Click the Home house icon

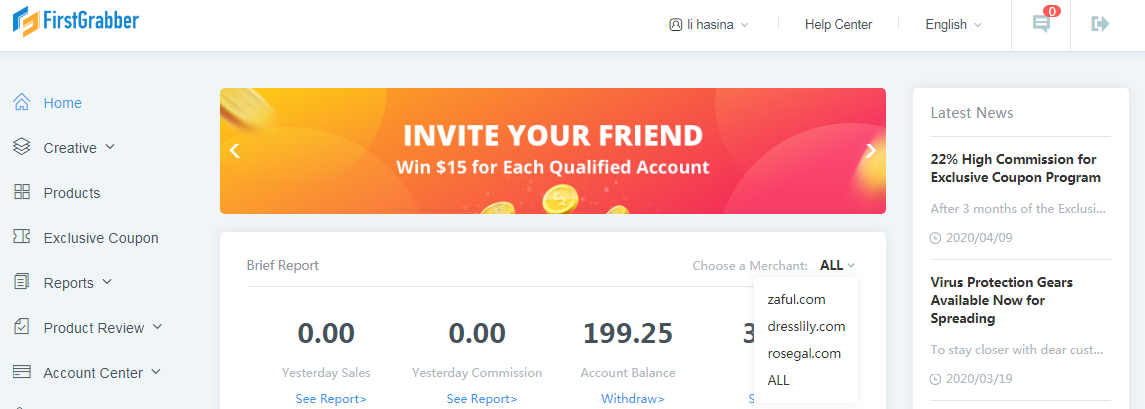pos(22,103)
